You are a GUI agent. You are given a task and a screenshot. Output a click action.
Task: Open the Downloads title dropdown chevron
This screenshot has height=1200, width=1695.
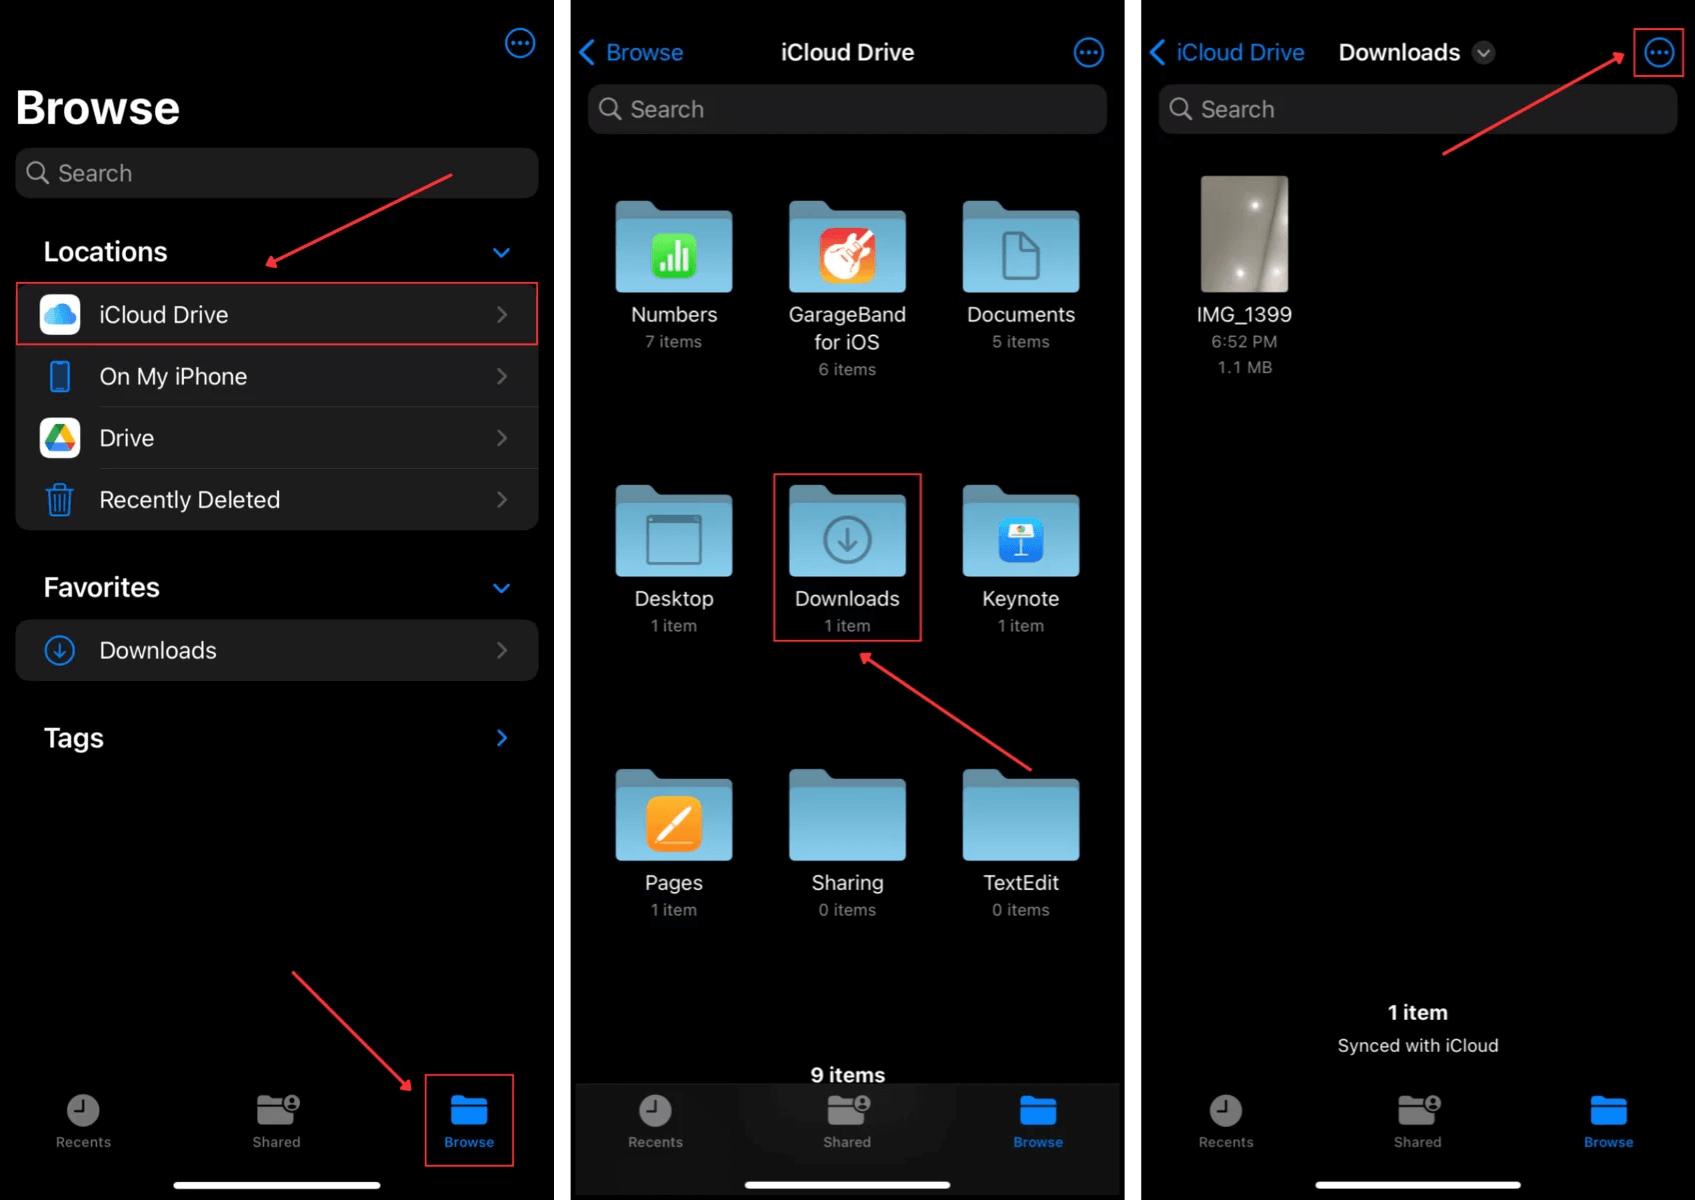click(1484, 53)
